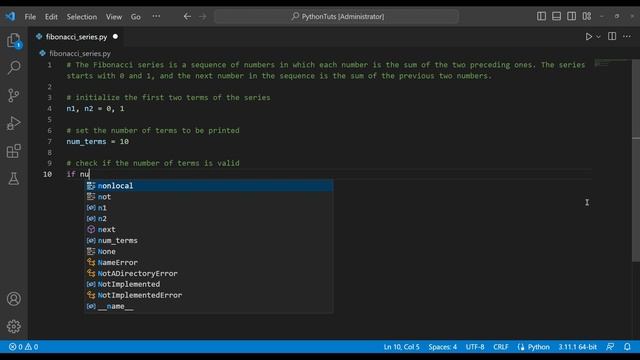Select None from the autocomplete list

(x=209, y=251)
